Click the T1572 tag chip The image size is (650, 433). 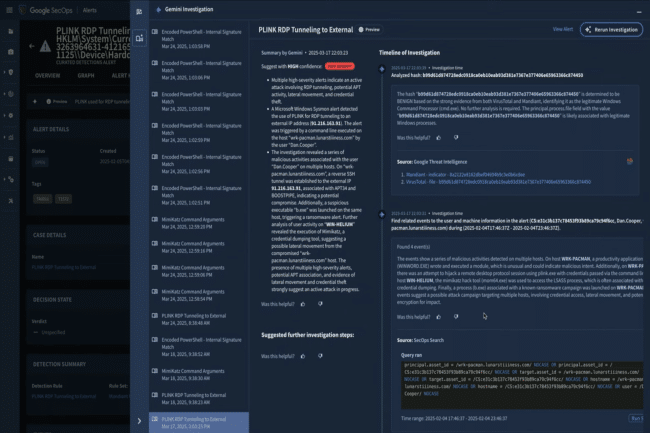point(63,199)
